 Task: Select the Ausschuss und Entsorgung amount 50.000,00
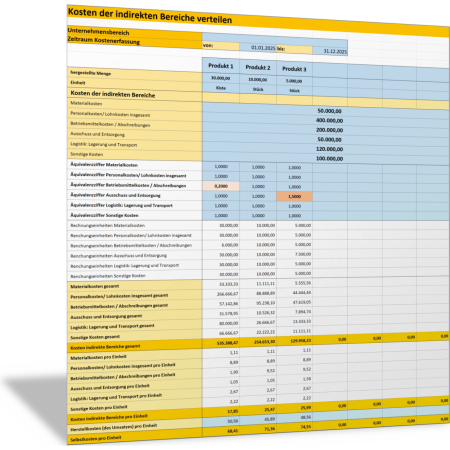coord(329,139)
